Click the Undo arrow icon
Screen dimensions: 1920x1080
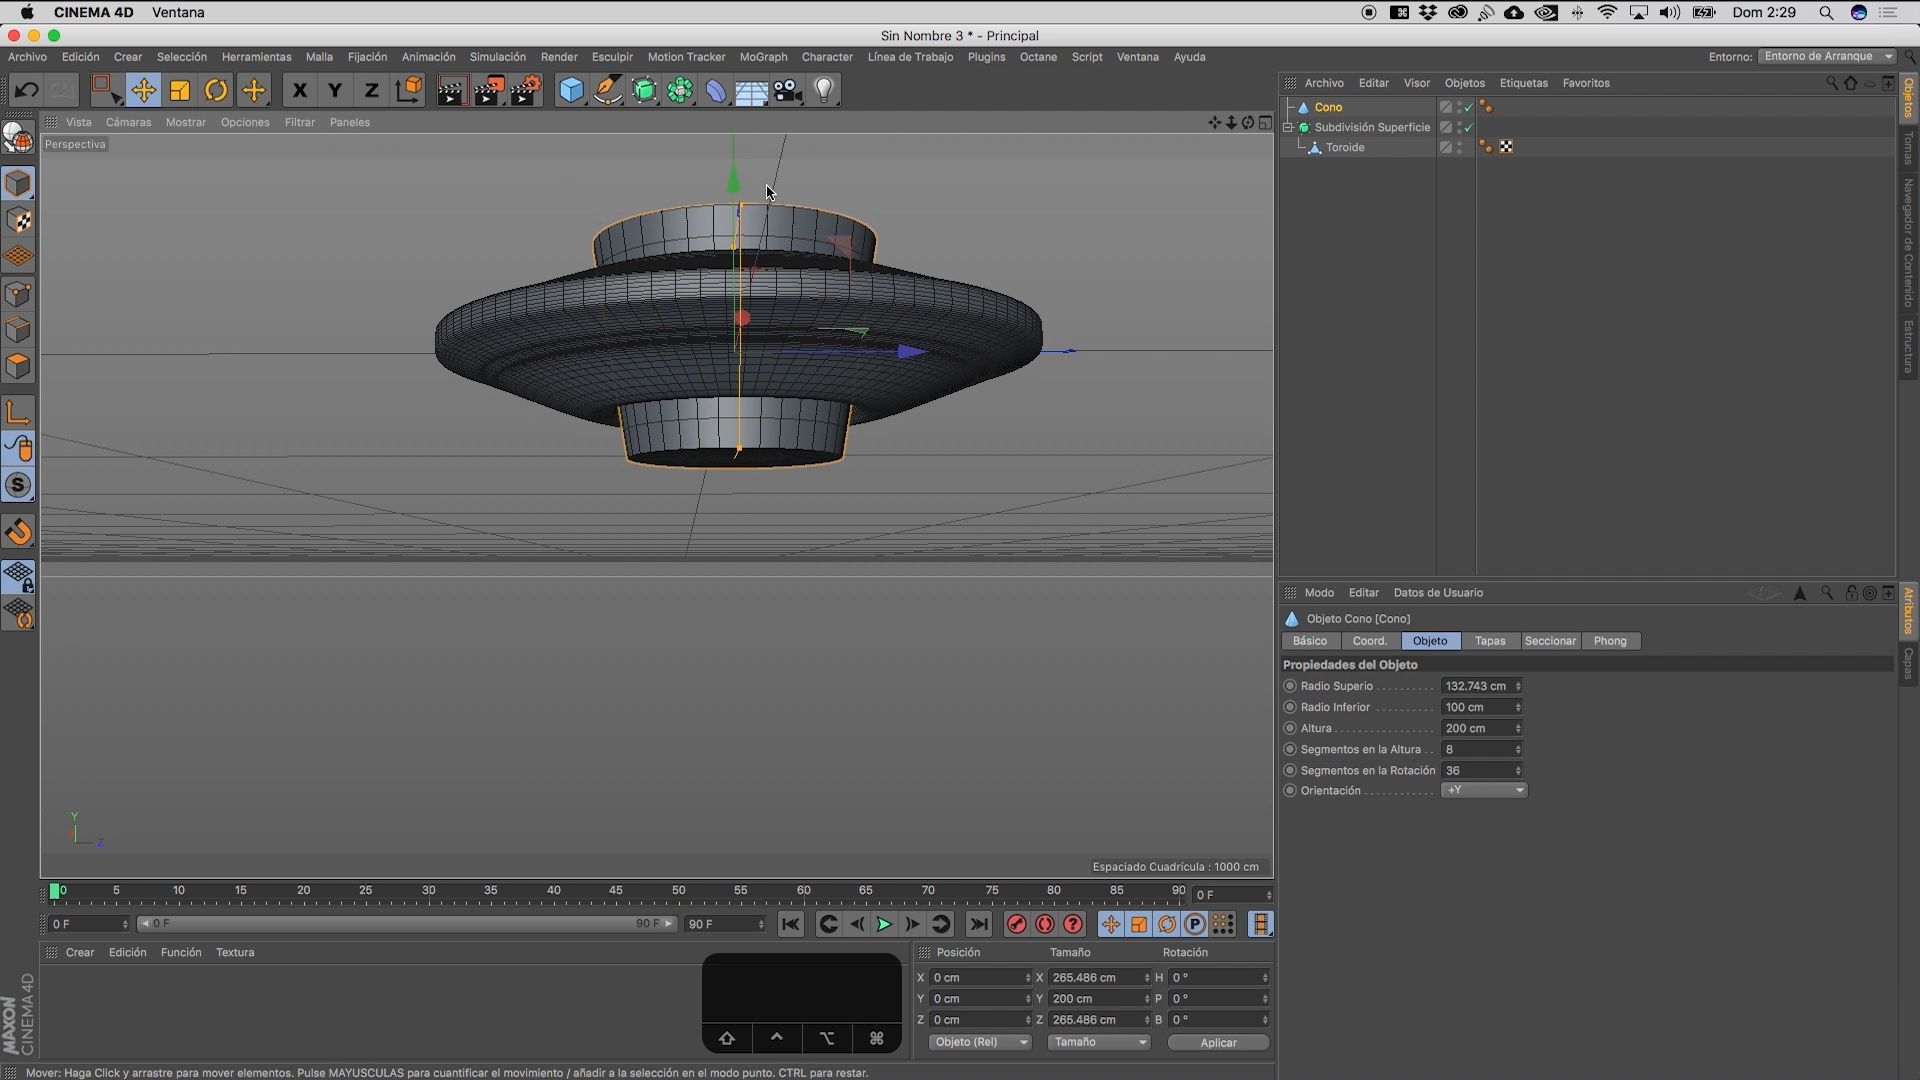(27, 91)
